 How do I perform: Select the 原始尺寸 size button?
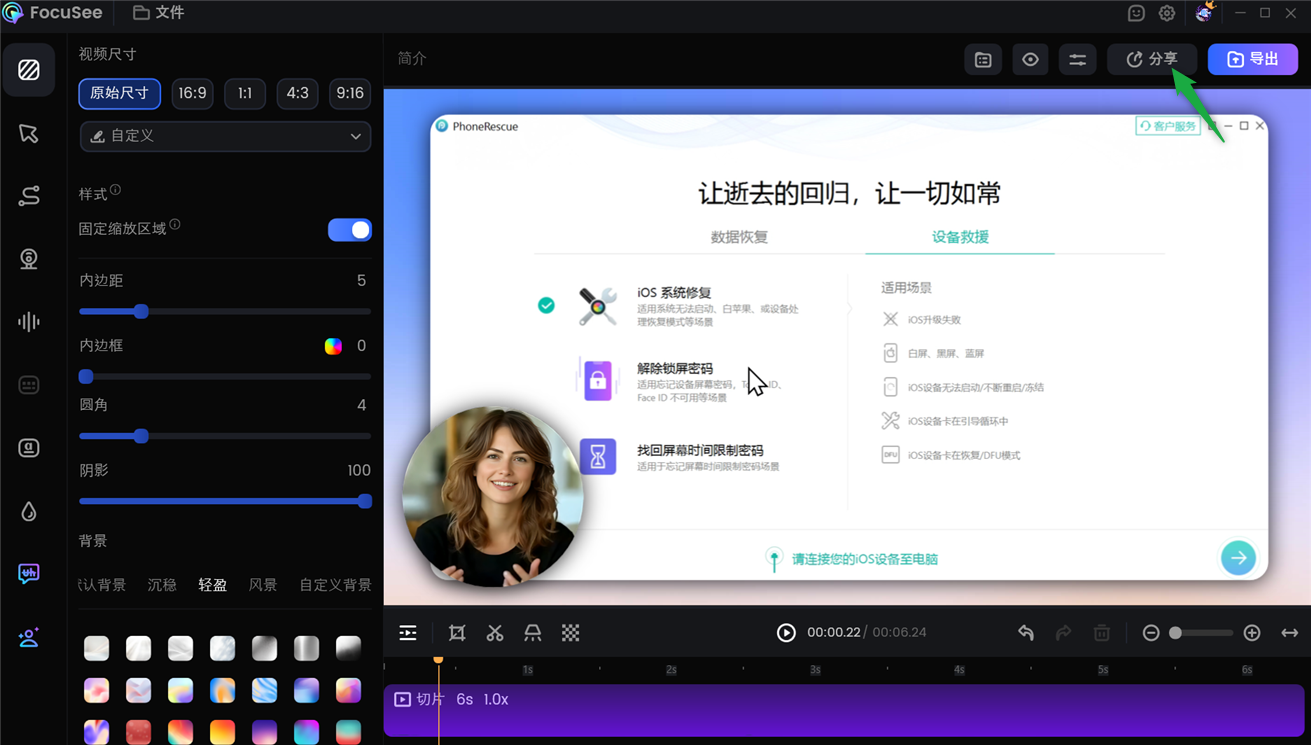pos(120,93)
